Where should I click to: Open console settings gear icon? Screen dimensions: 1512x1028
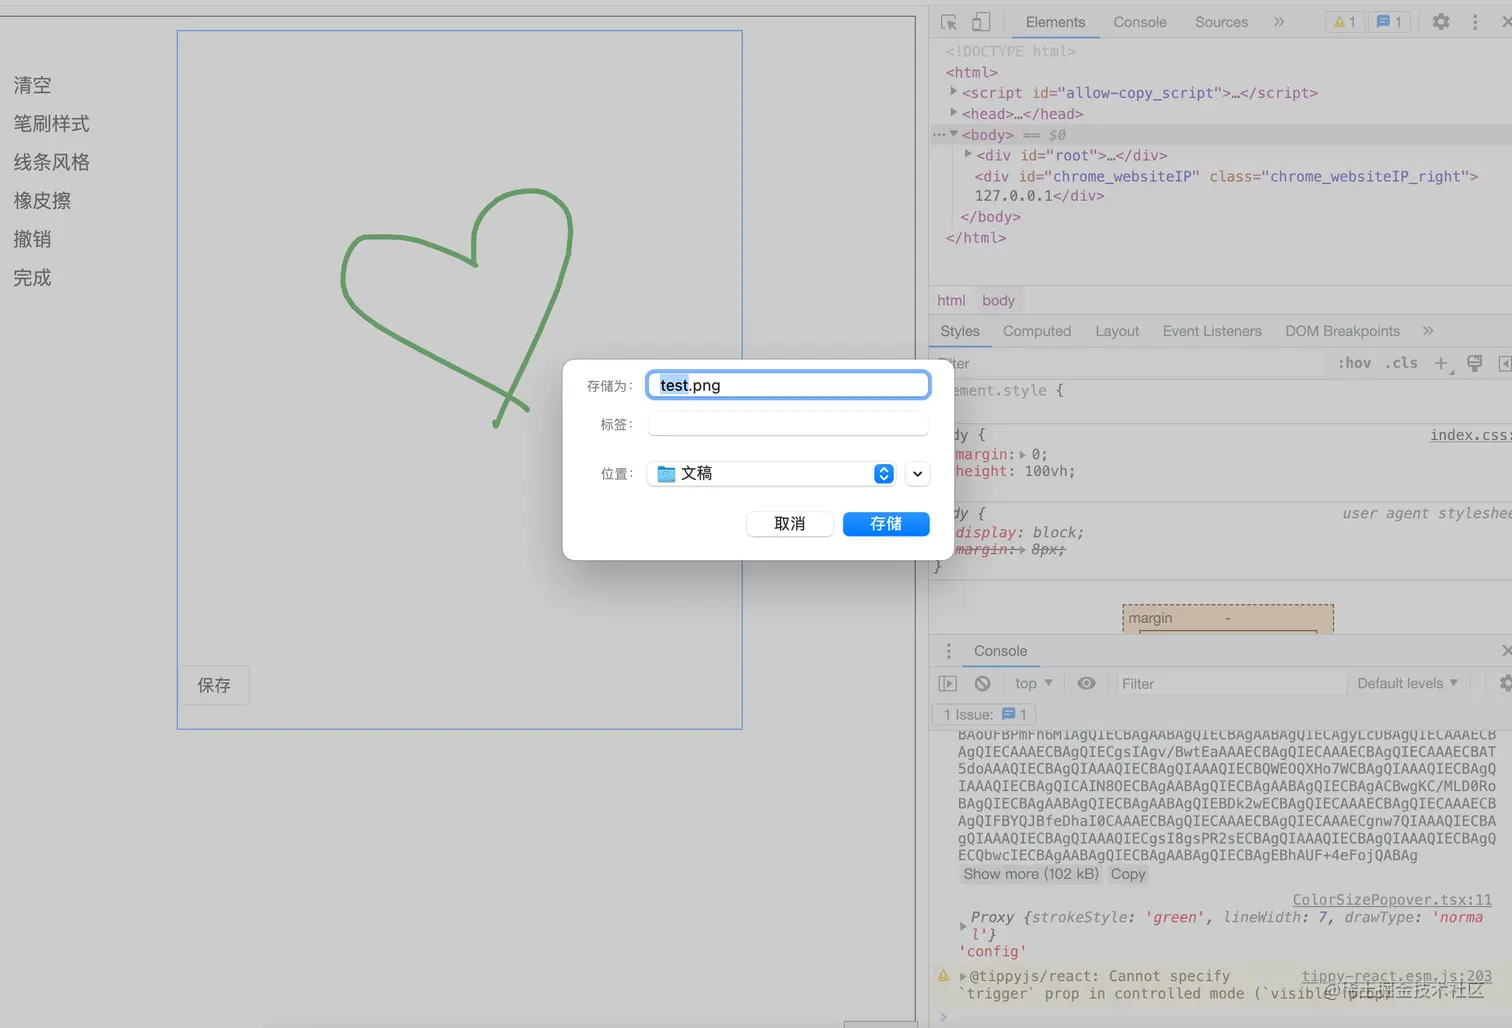(x=1505, y=684)
